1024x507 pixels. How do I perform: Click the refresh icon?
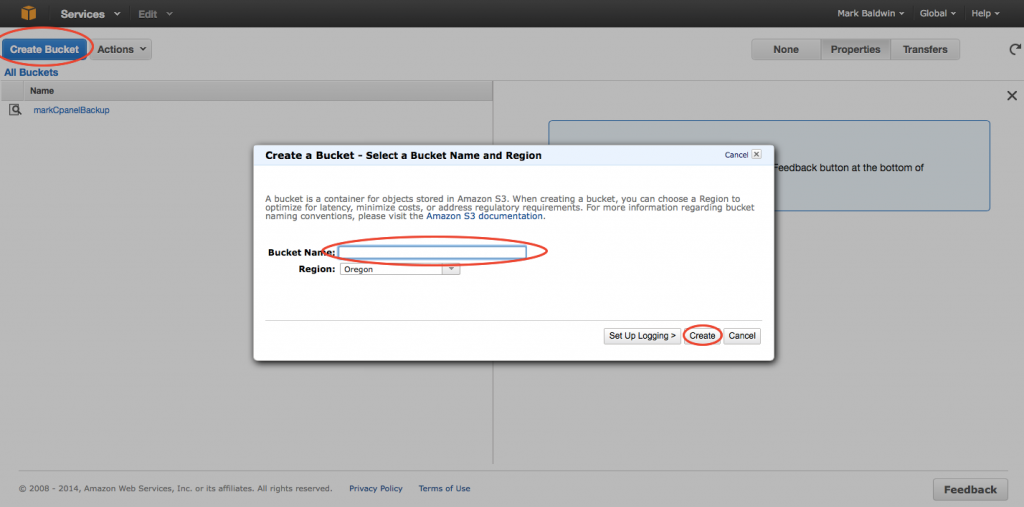tap(1014, 50)
